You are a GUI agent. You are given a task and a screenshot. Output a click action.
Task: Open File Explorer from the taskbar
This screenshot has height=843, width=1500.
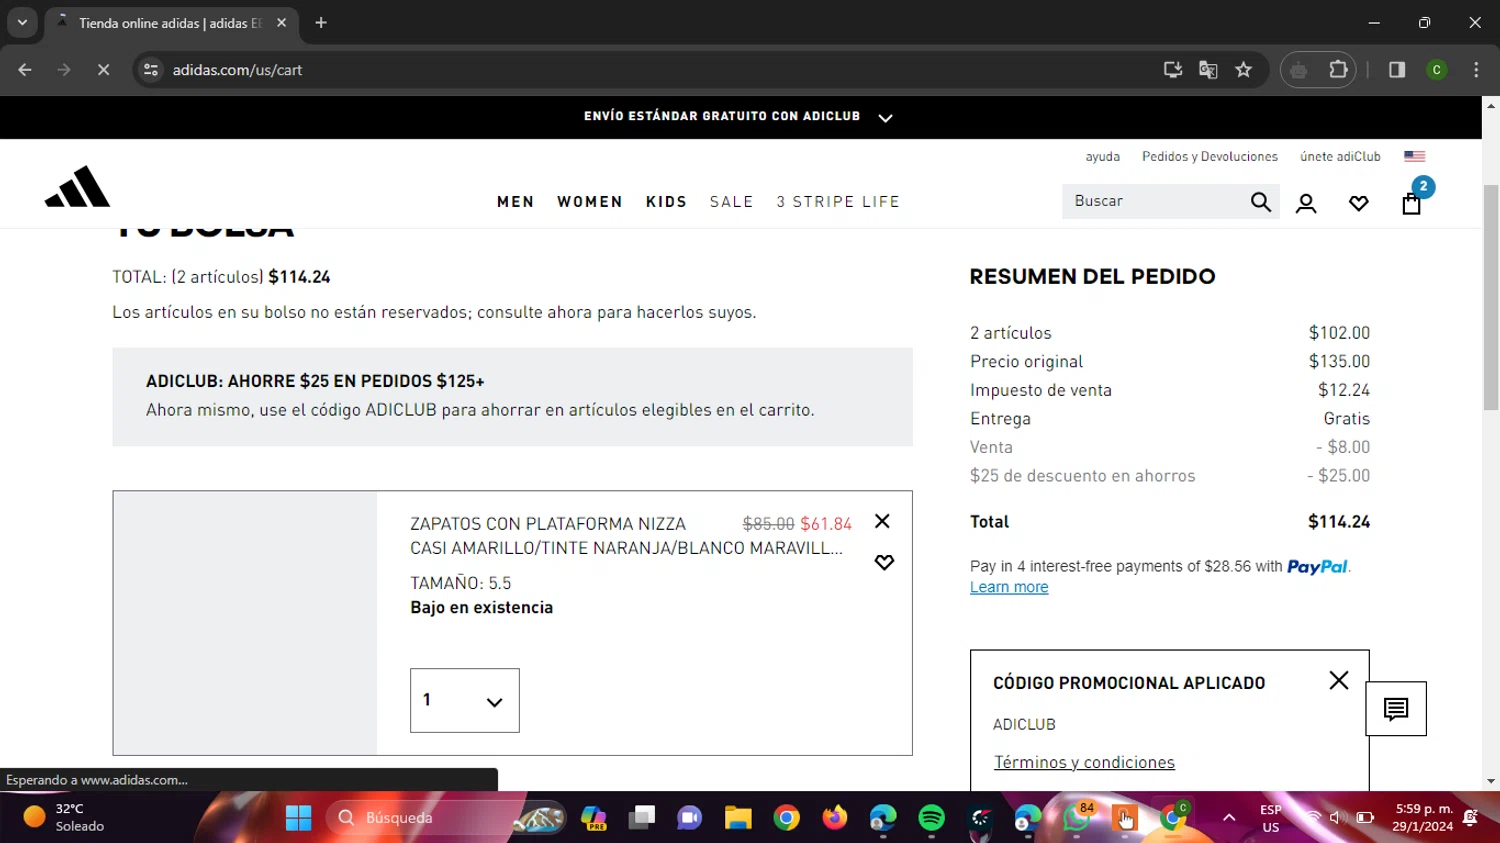point(738,818)
